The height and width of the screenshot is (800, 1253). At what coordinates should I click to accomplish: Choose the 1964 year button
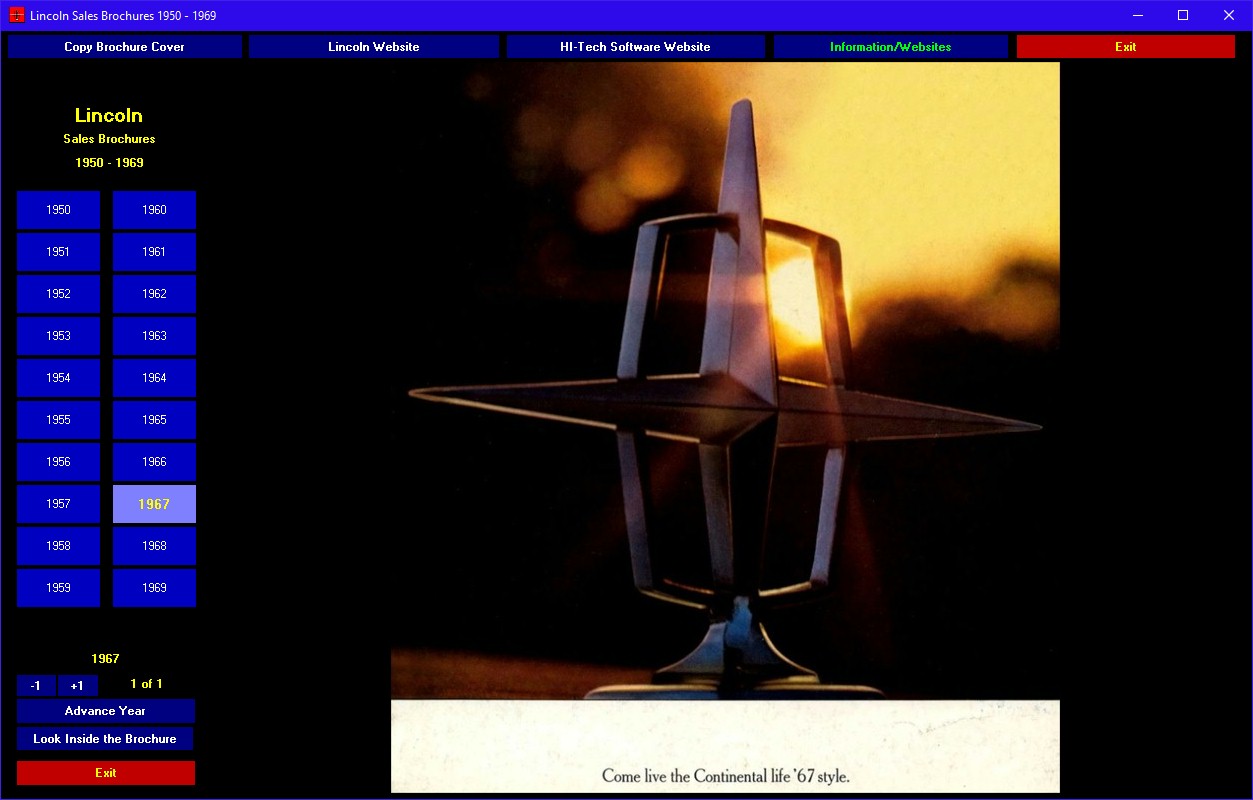coord(154,378)
